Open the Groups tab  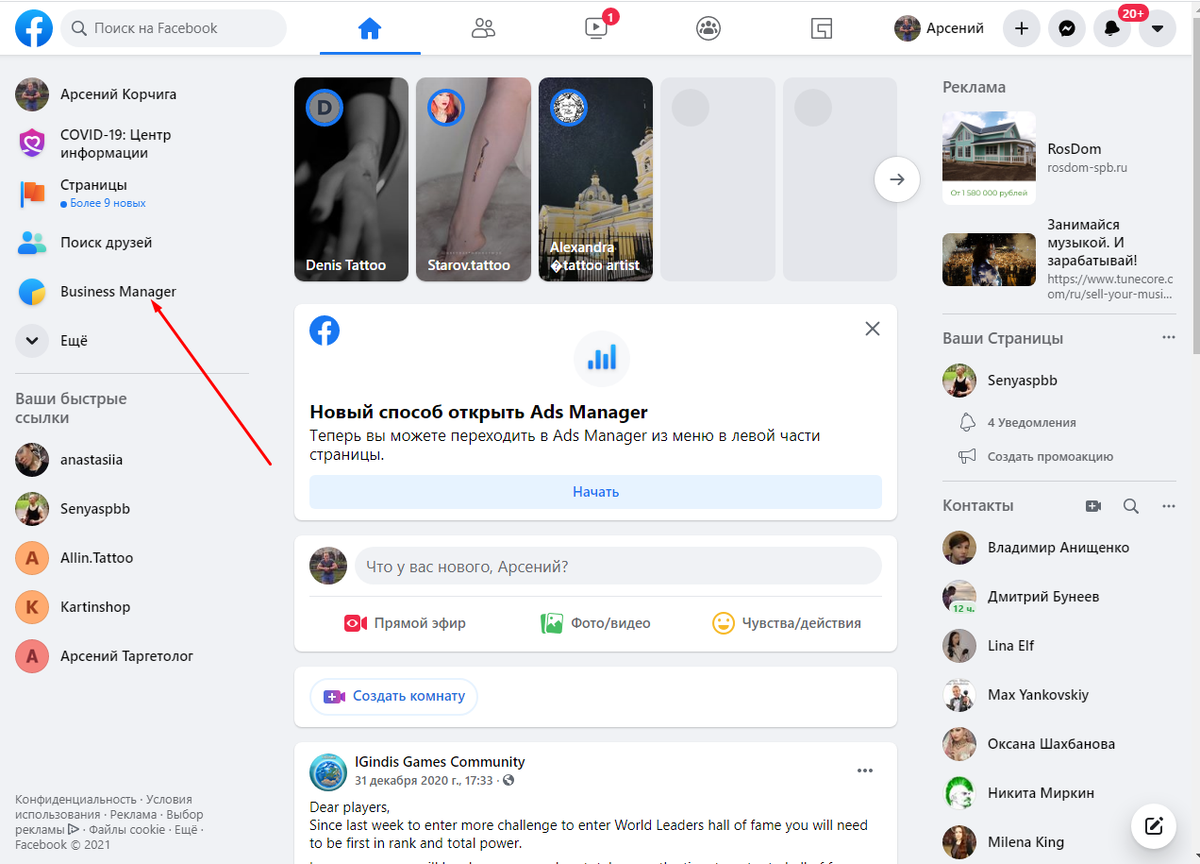click(708, 28)
